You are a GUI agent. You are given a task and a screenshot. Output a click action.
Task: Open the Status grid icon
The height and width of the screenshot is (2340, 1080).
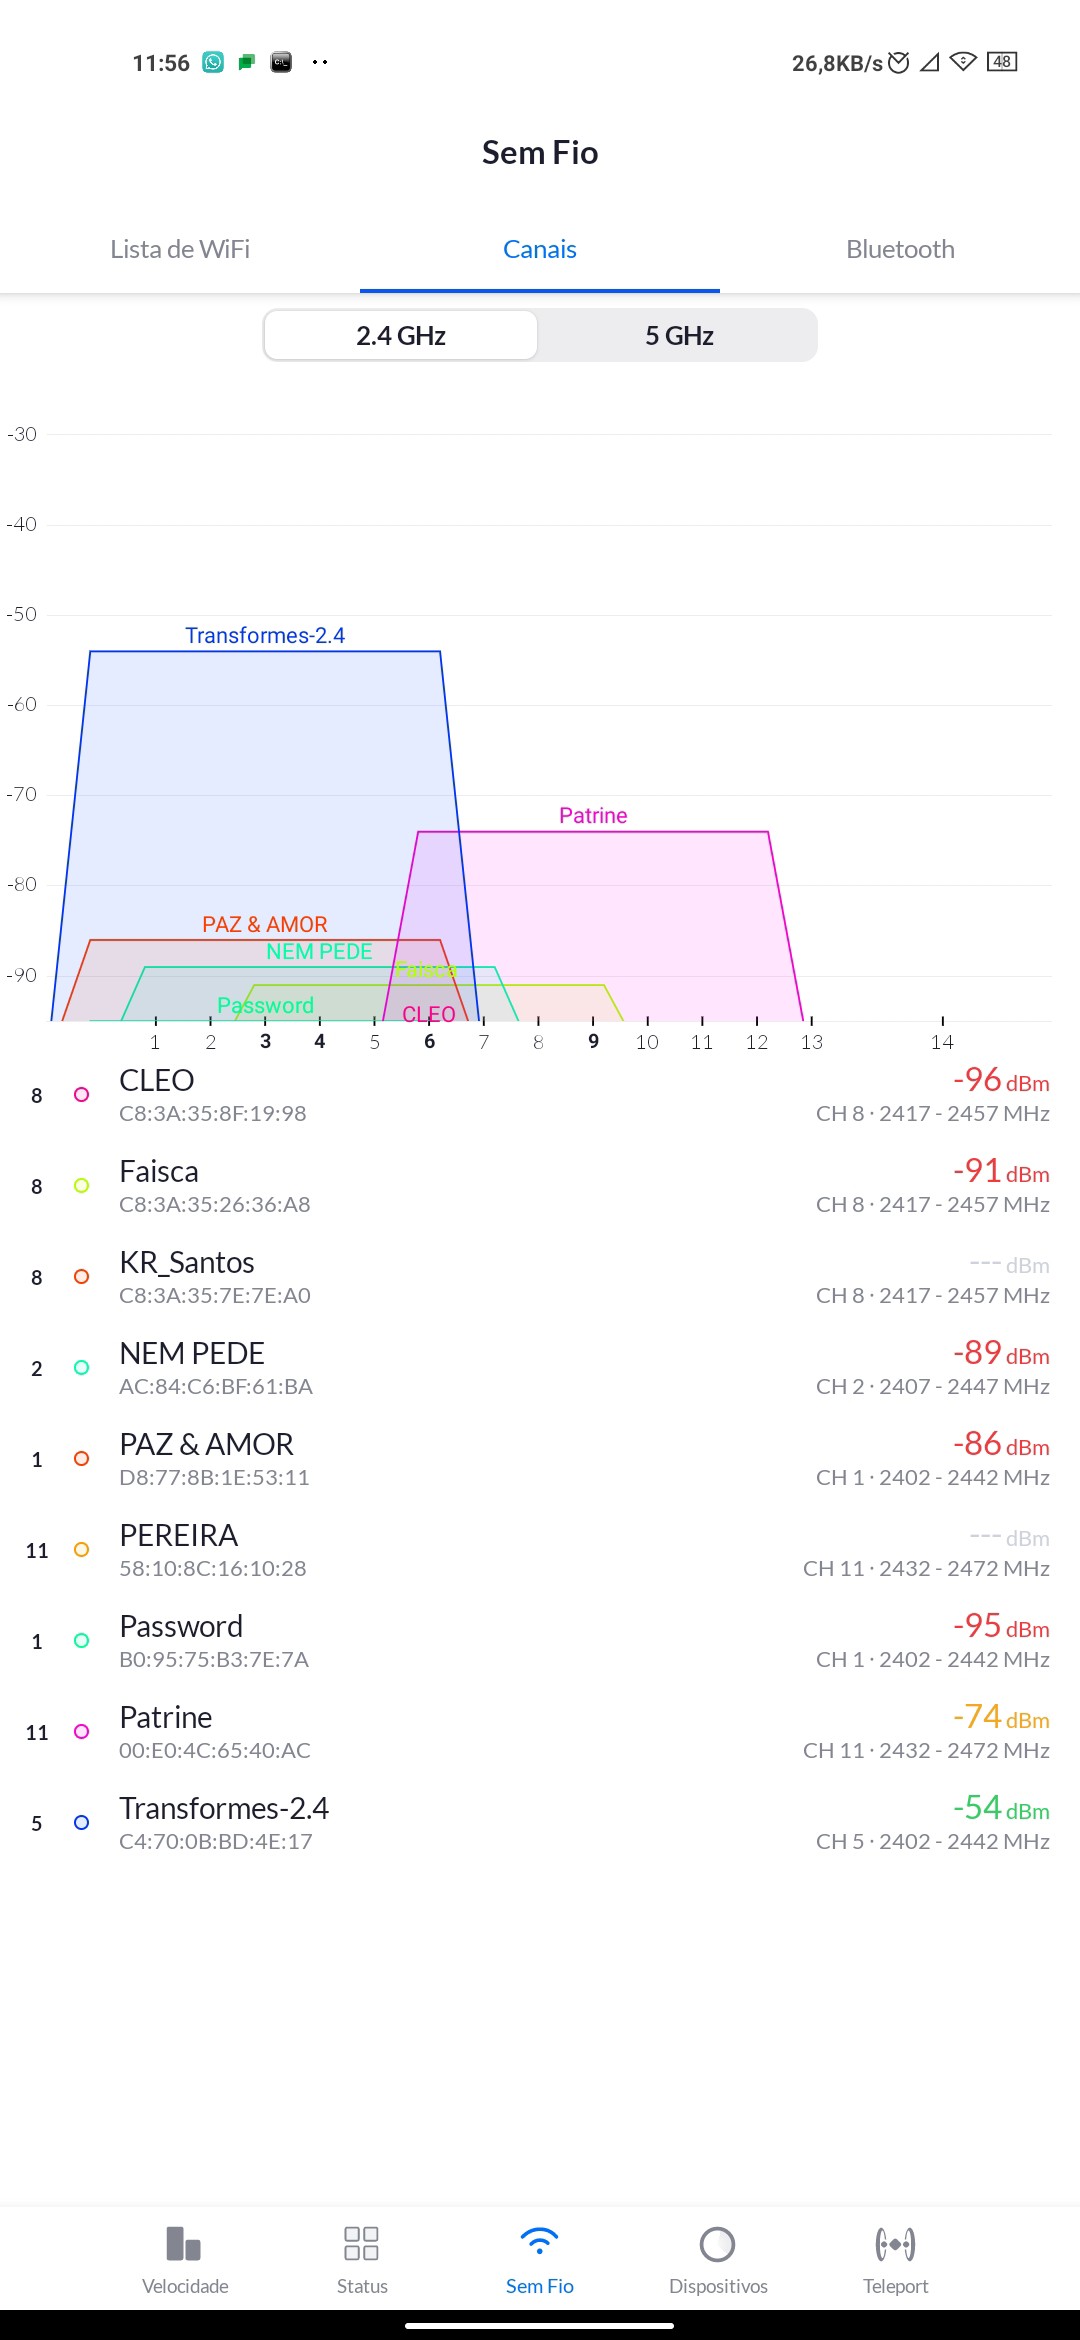(361, 2244)
